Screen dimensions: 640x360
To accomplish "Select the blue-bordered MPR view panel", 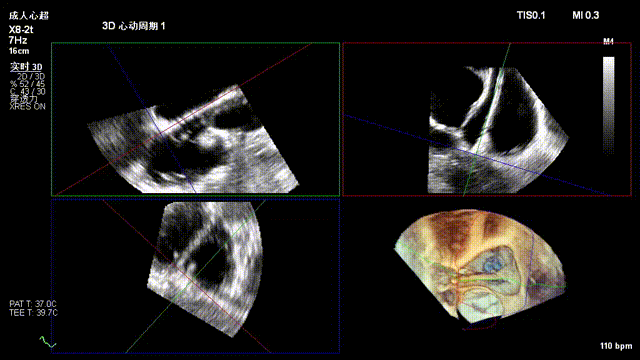I will pos(196,276).
